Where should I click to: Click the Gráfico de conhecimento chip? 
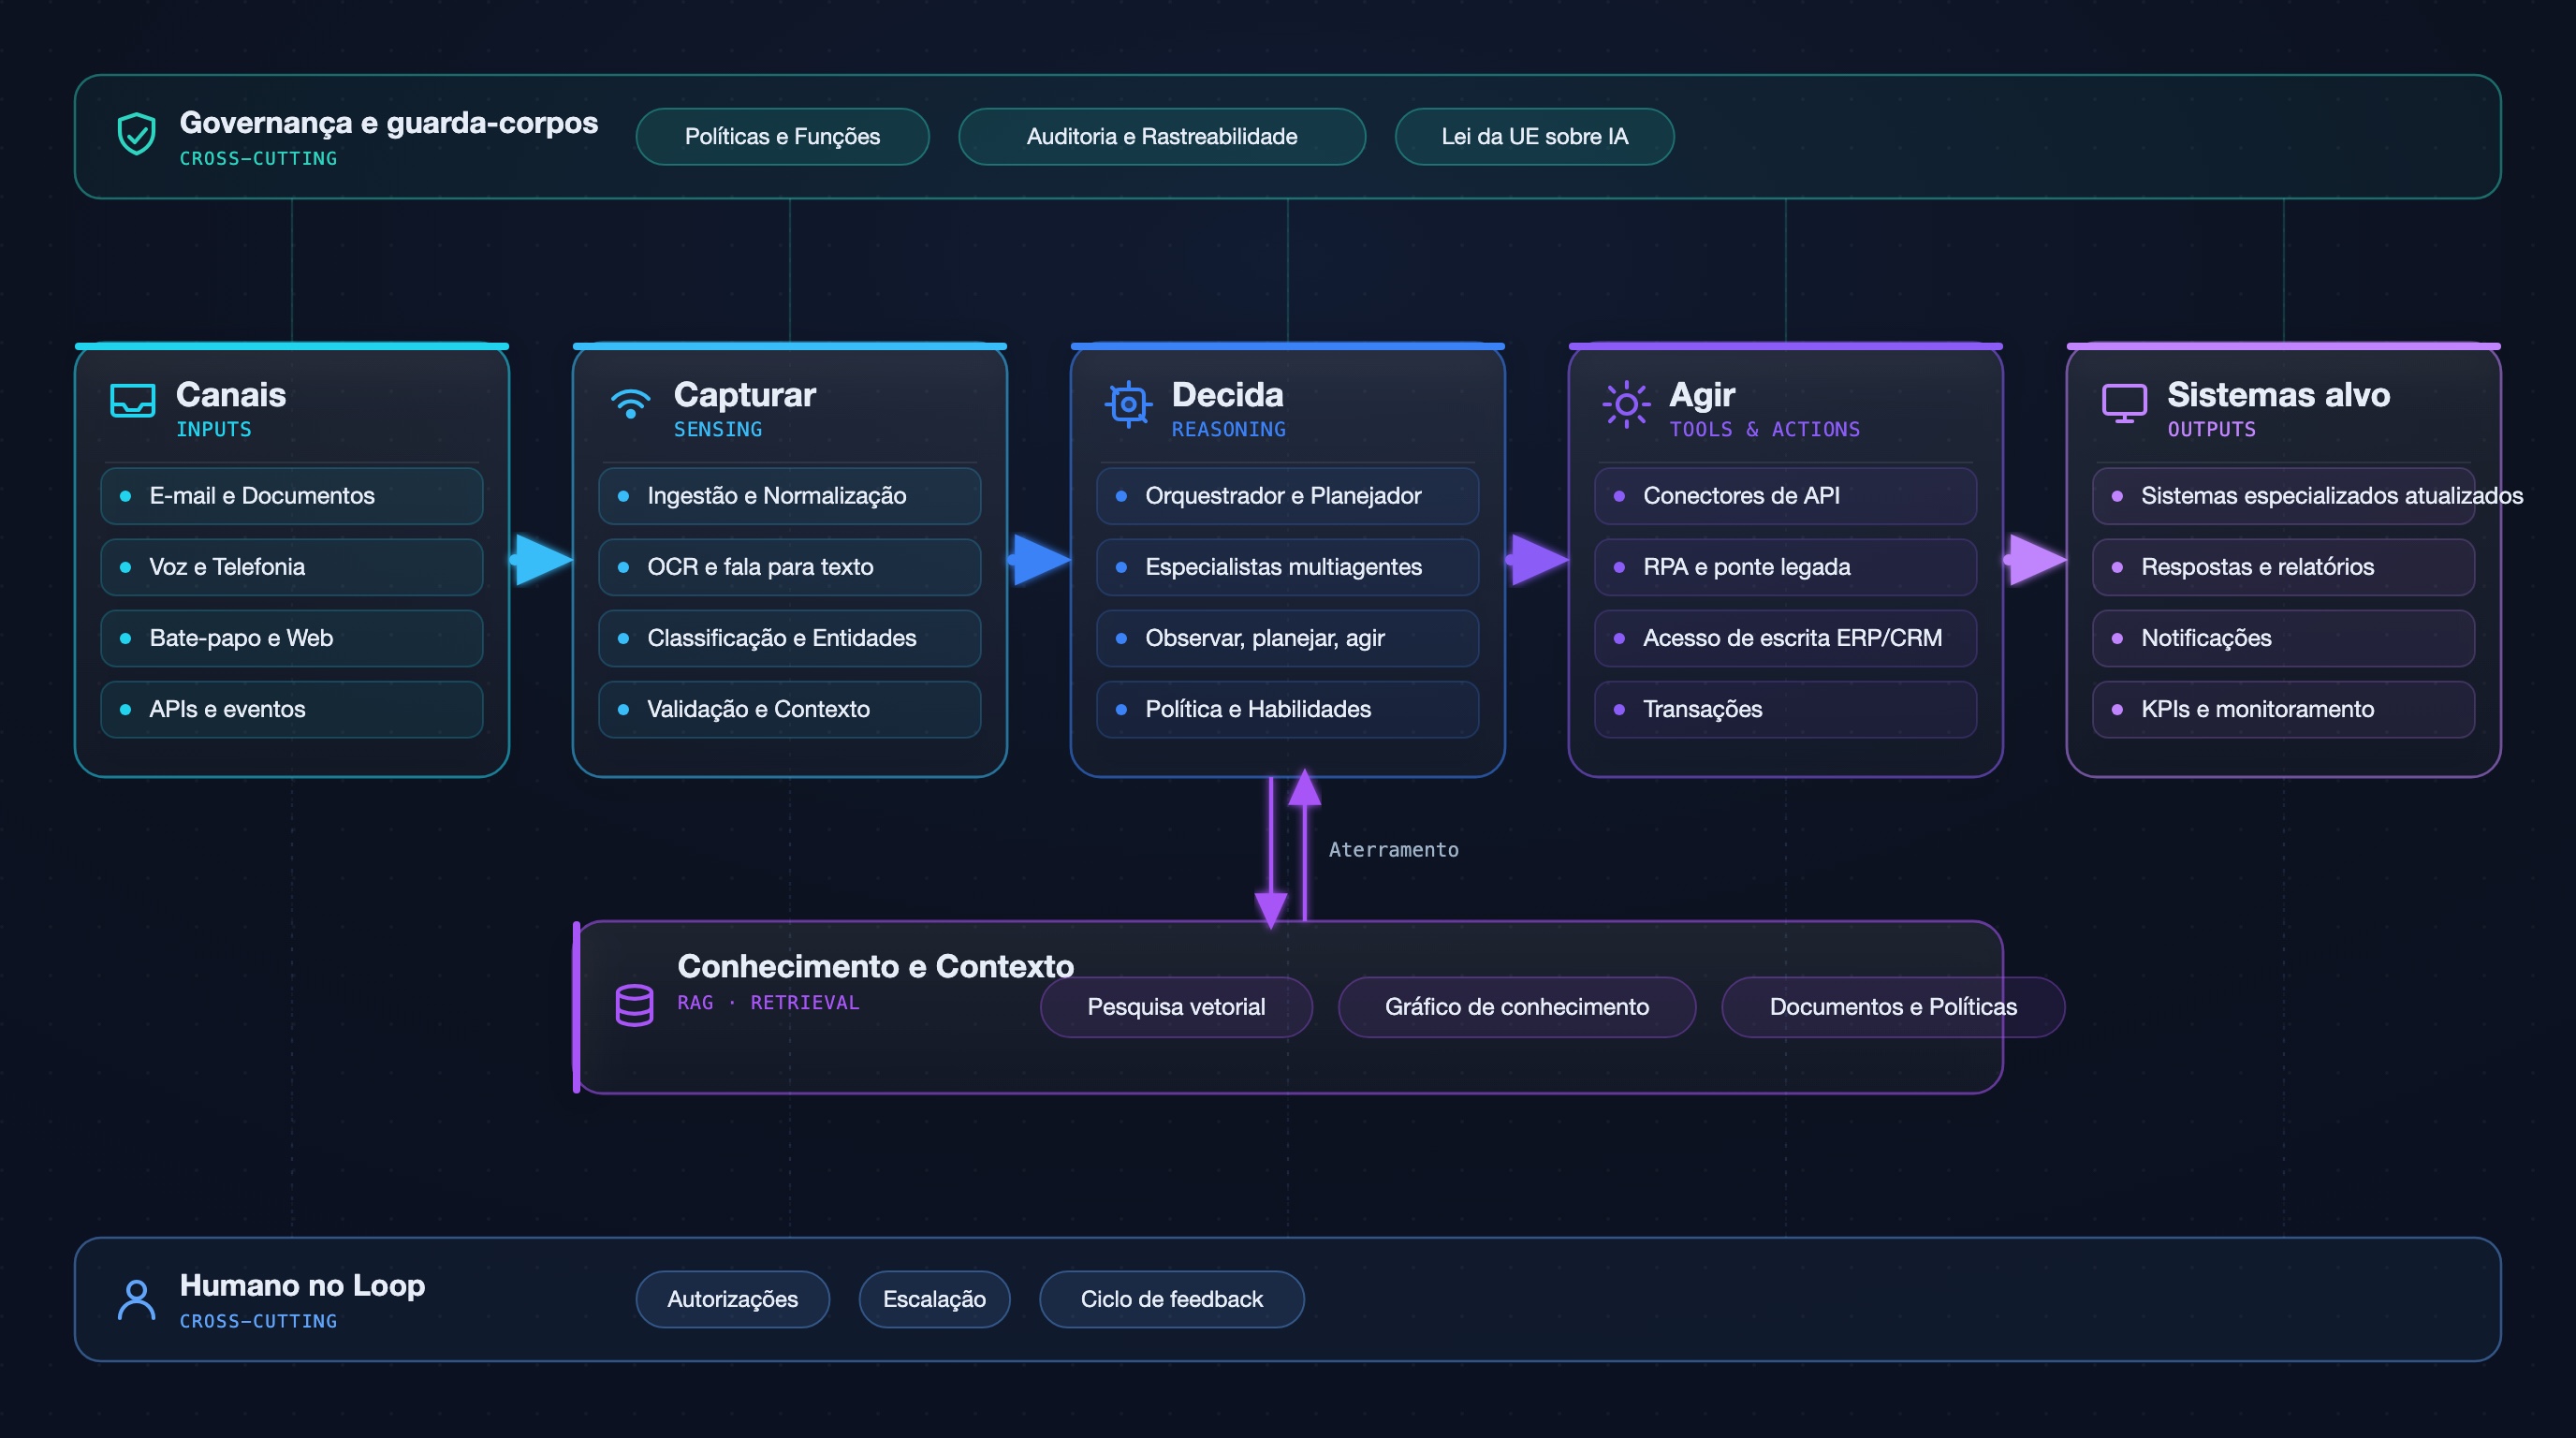1517,1007
